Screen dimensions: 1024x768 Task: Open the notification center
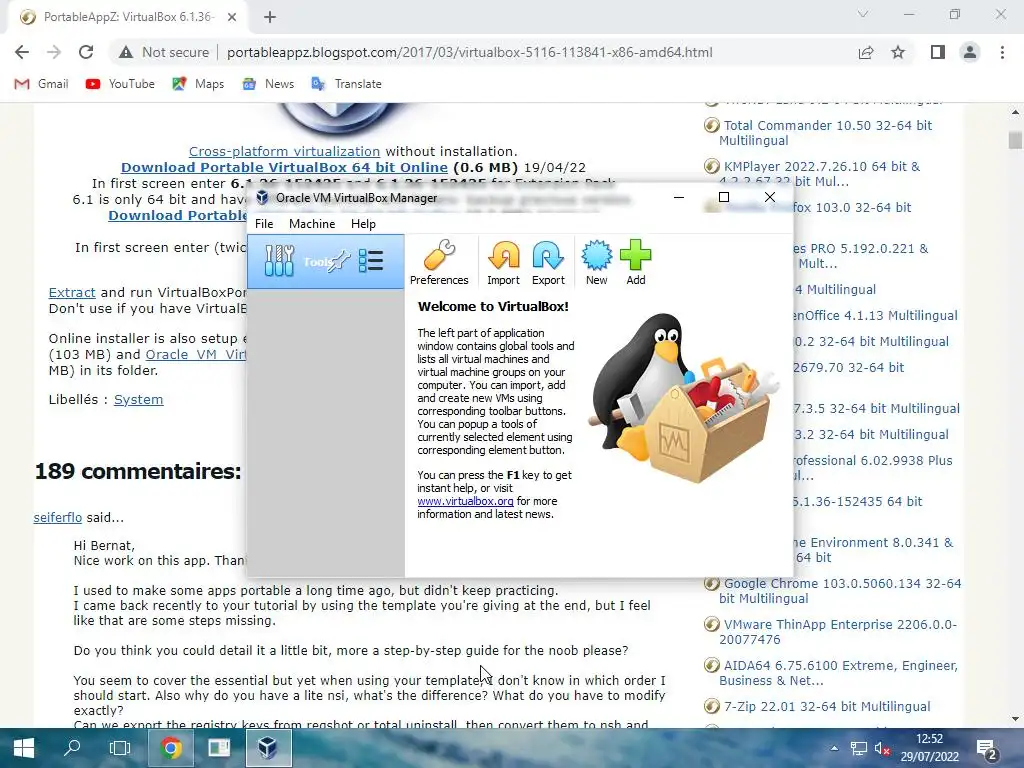point(987,749)
